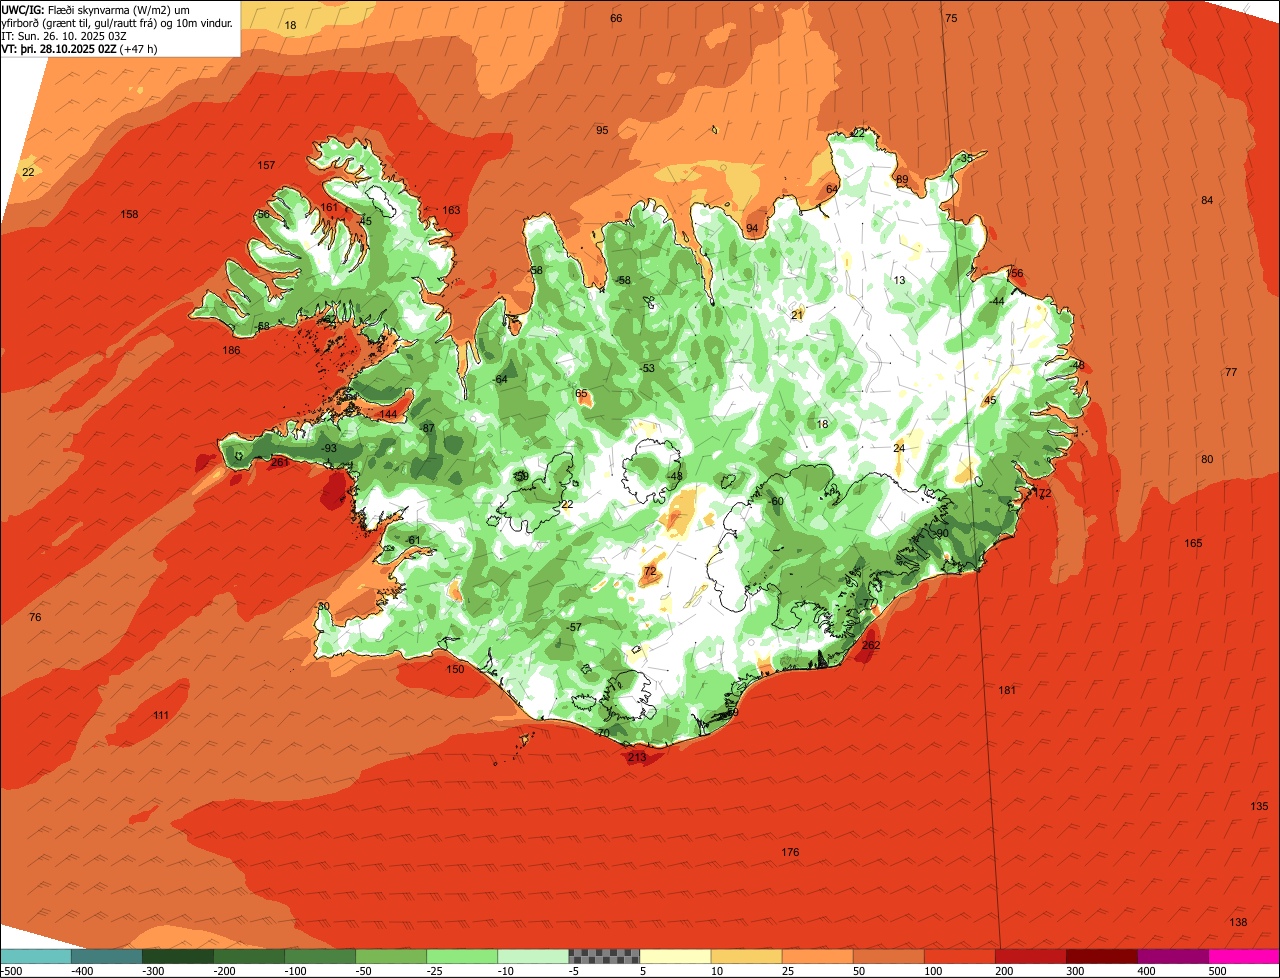Click the value 213 at the southern tip
Image resolution: width=1280 pixels, height=978 pixels.
coord(637,757)
